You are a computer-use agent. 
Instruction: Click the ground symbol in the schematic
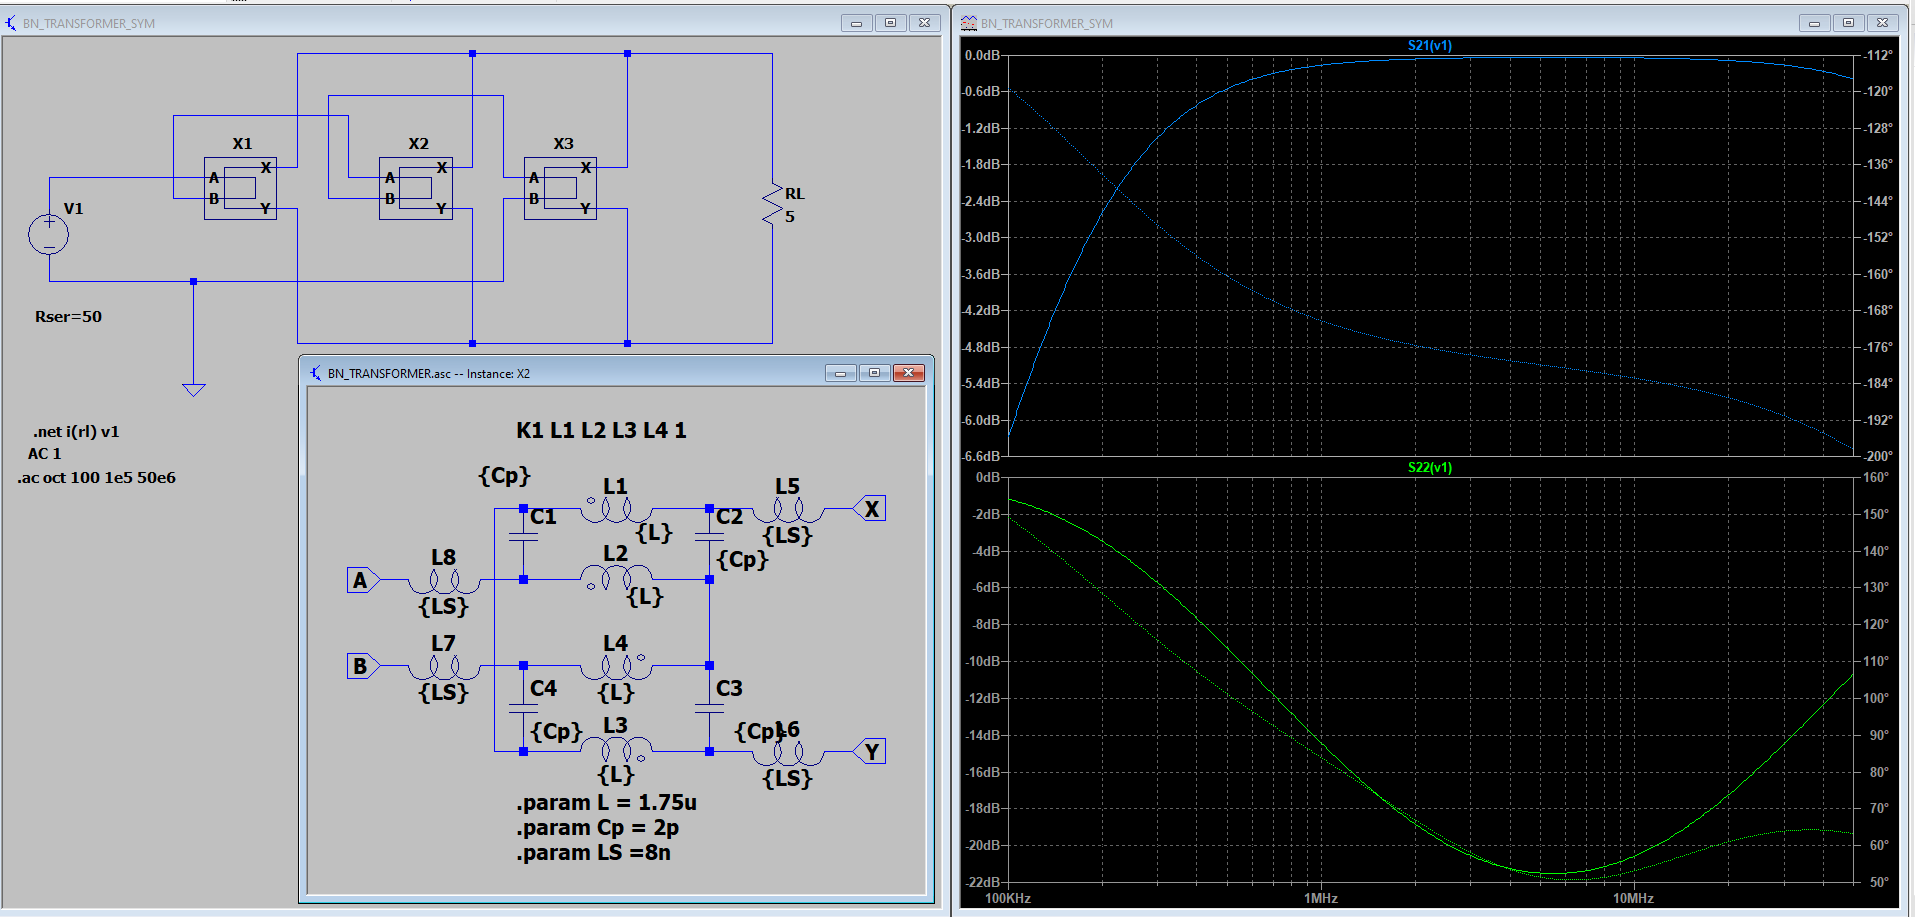[x=194, y=389]
